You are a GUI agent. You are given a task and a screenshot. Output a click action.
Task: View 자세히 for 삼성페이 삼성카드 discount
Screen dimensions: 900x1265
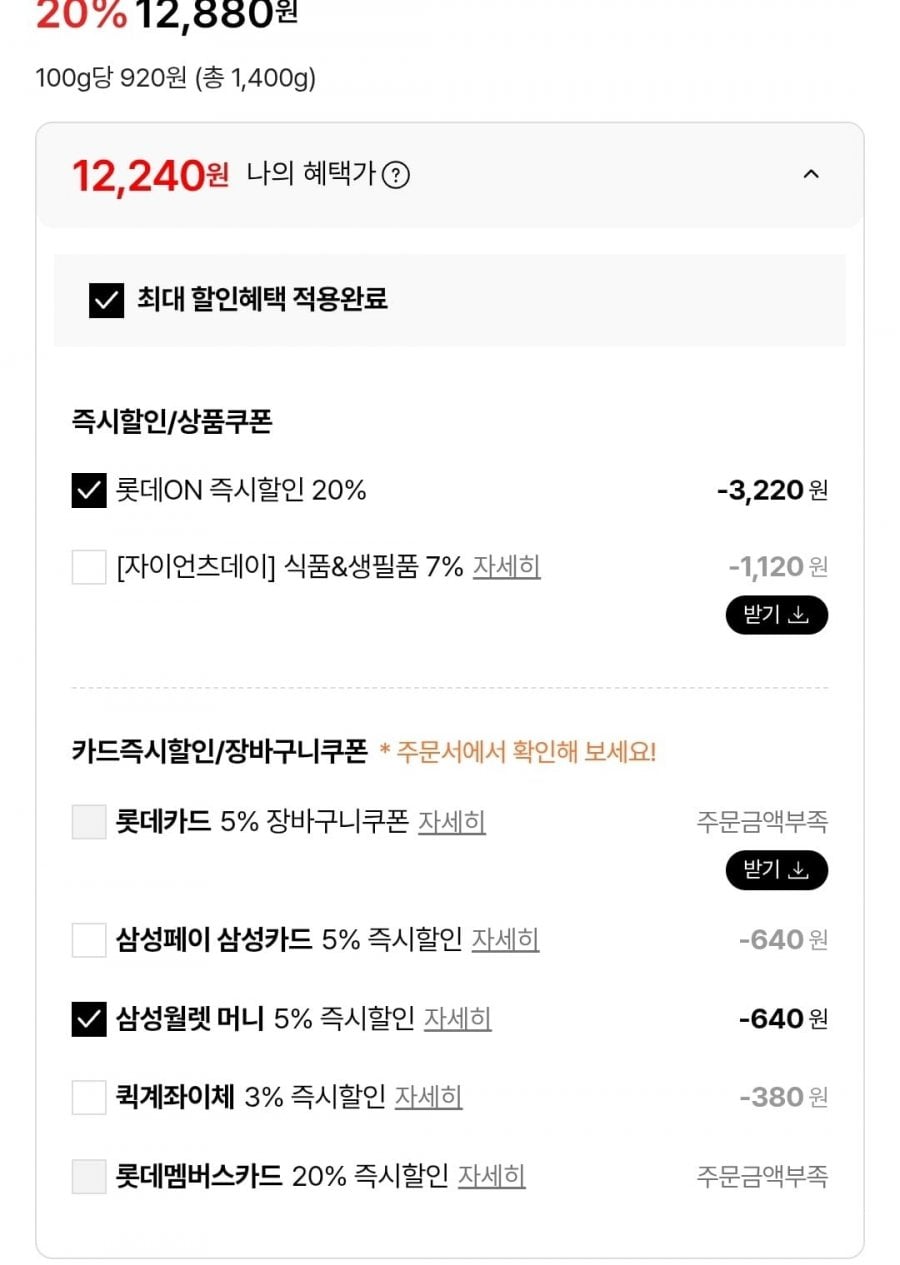pos(506,940)
